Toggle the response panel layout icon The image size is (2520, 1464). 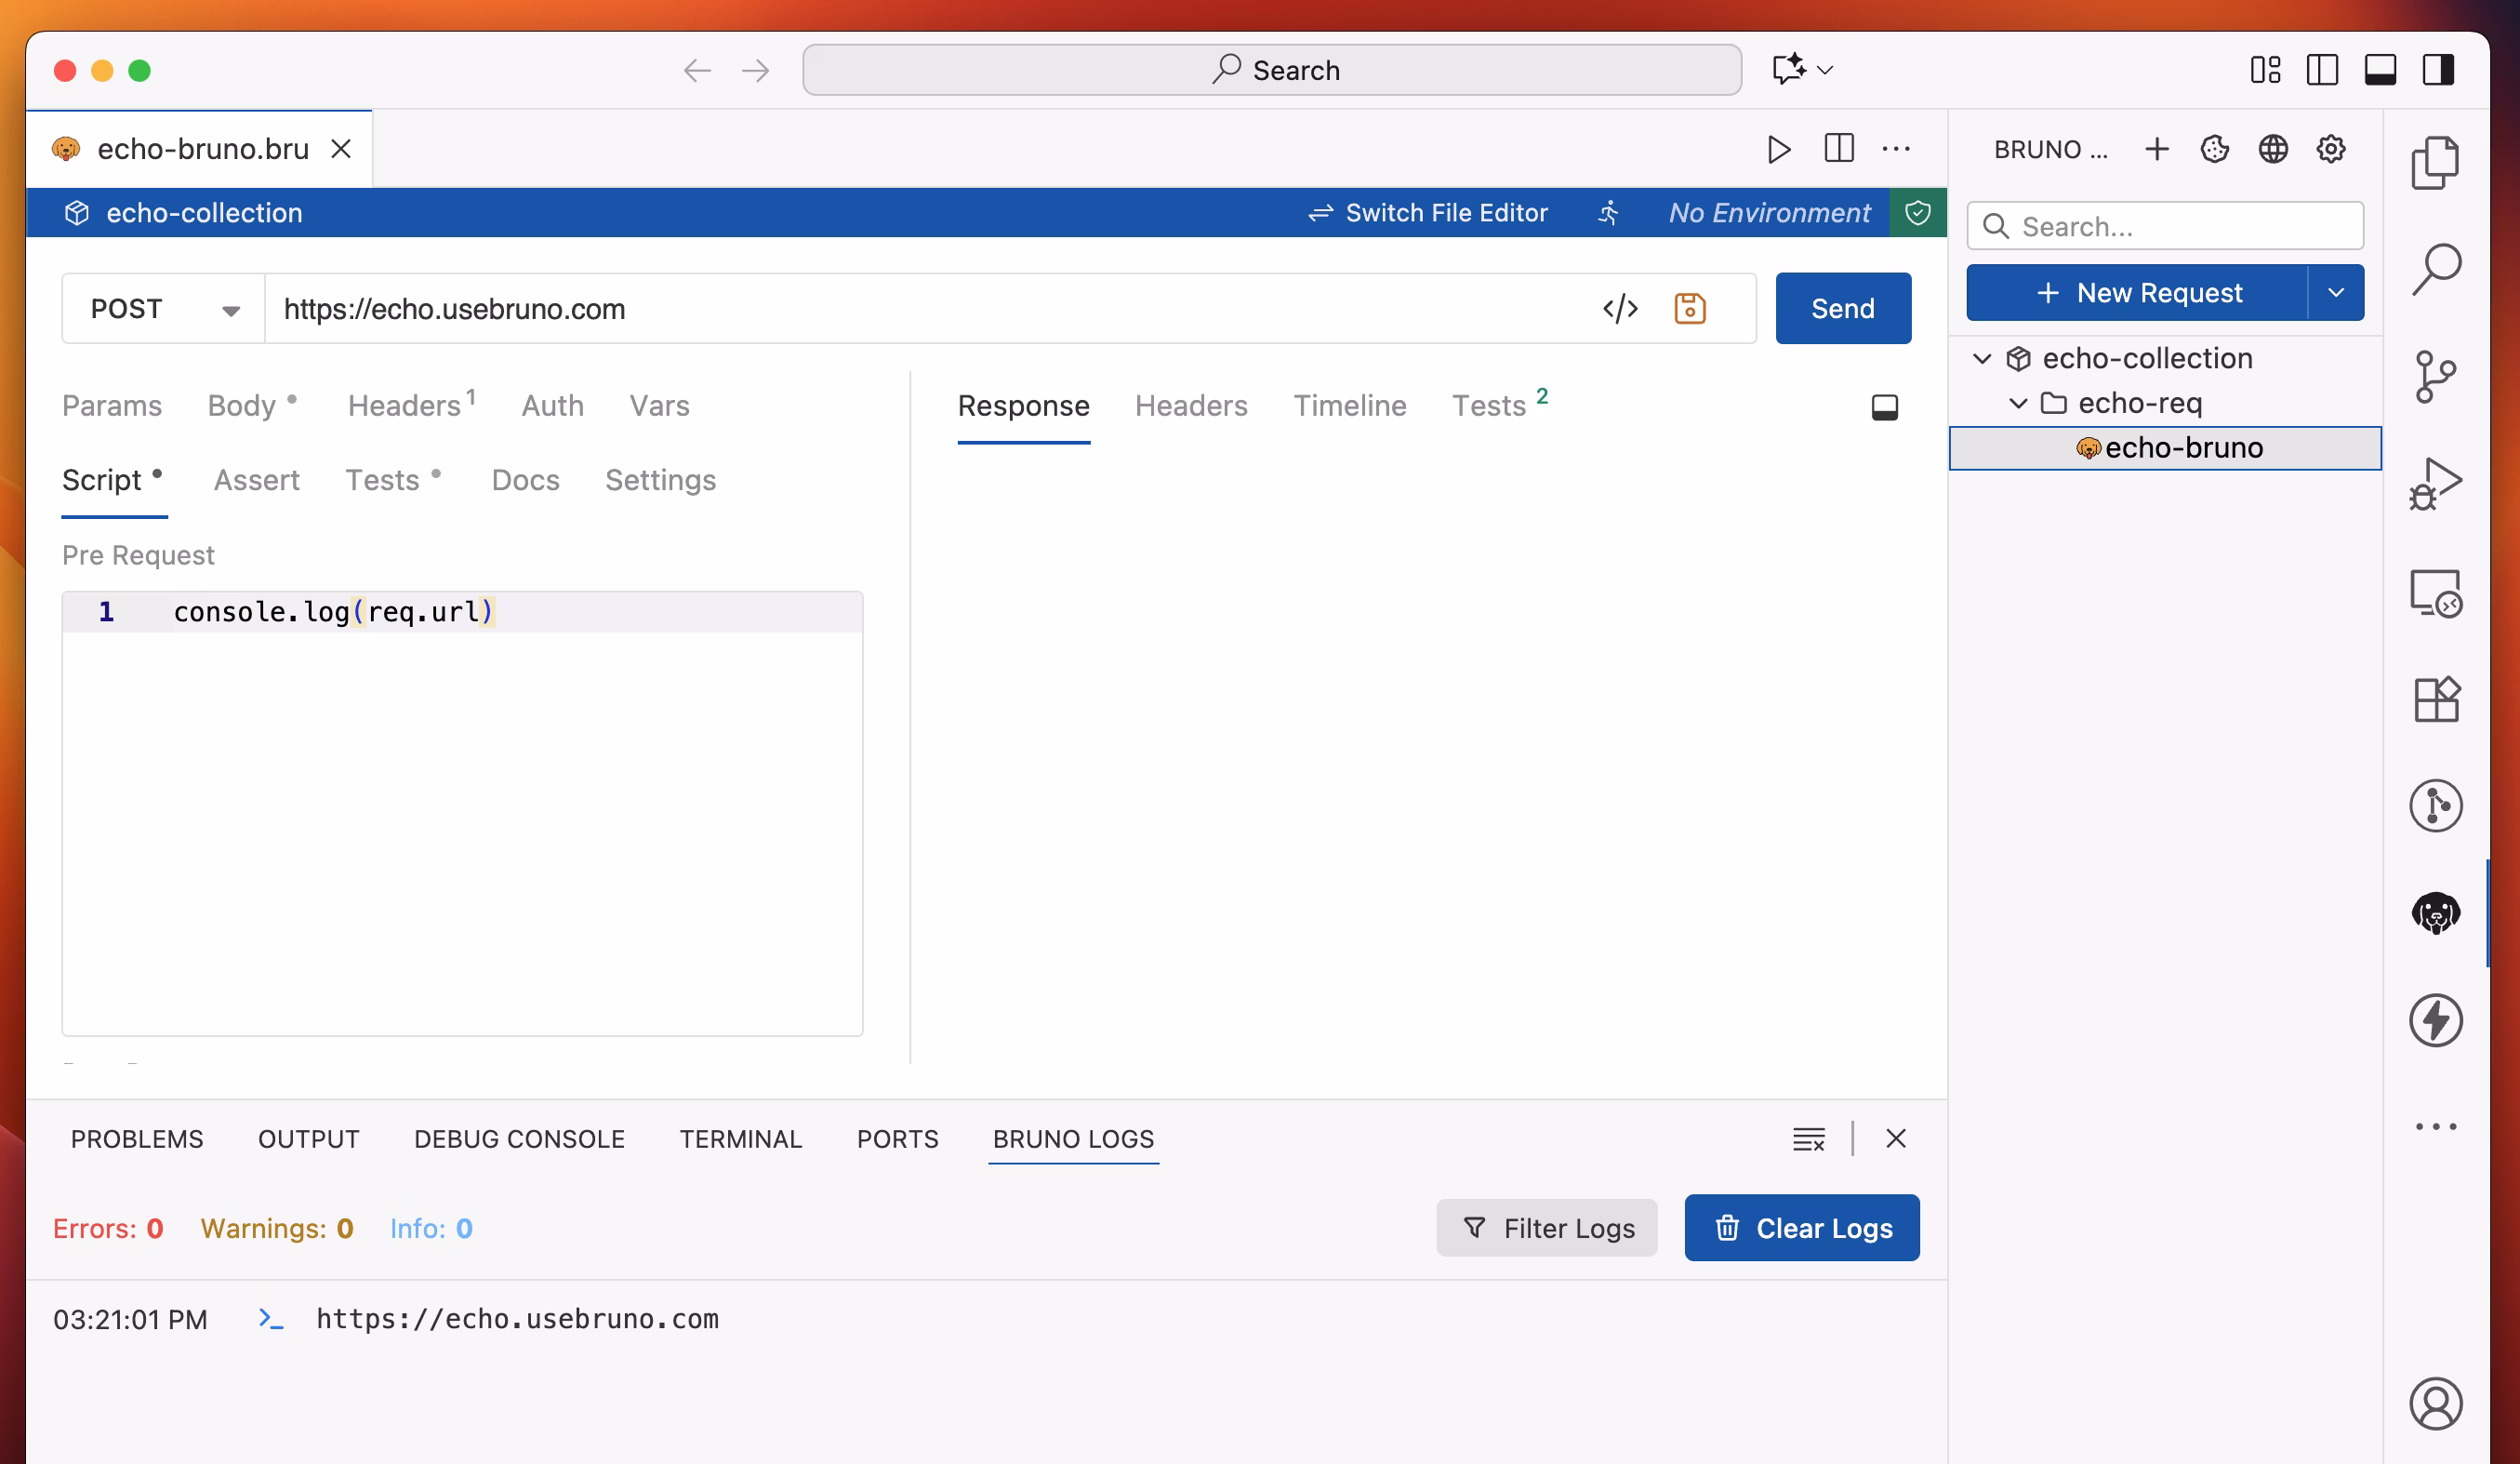(x=1884, y=407)
